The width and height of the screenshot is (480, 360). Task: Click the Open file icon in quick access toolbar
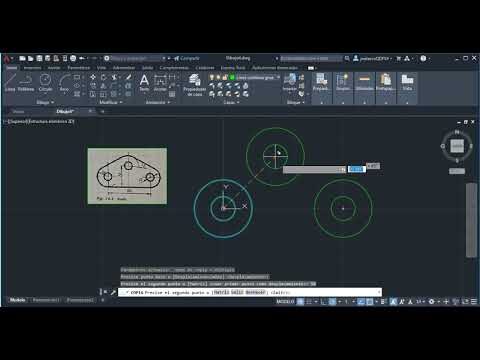31,58
